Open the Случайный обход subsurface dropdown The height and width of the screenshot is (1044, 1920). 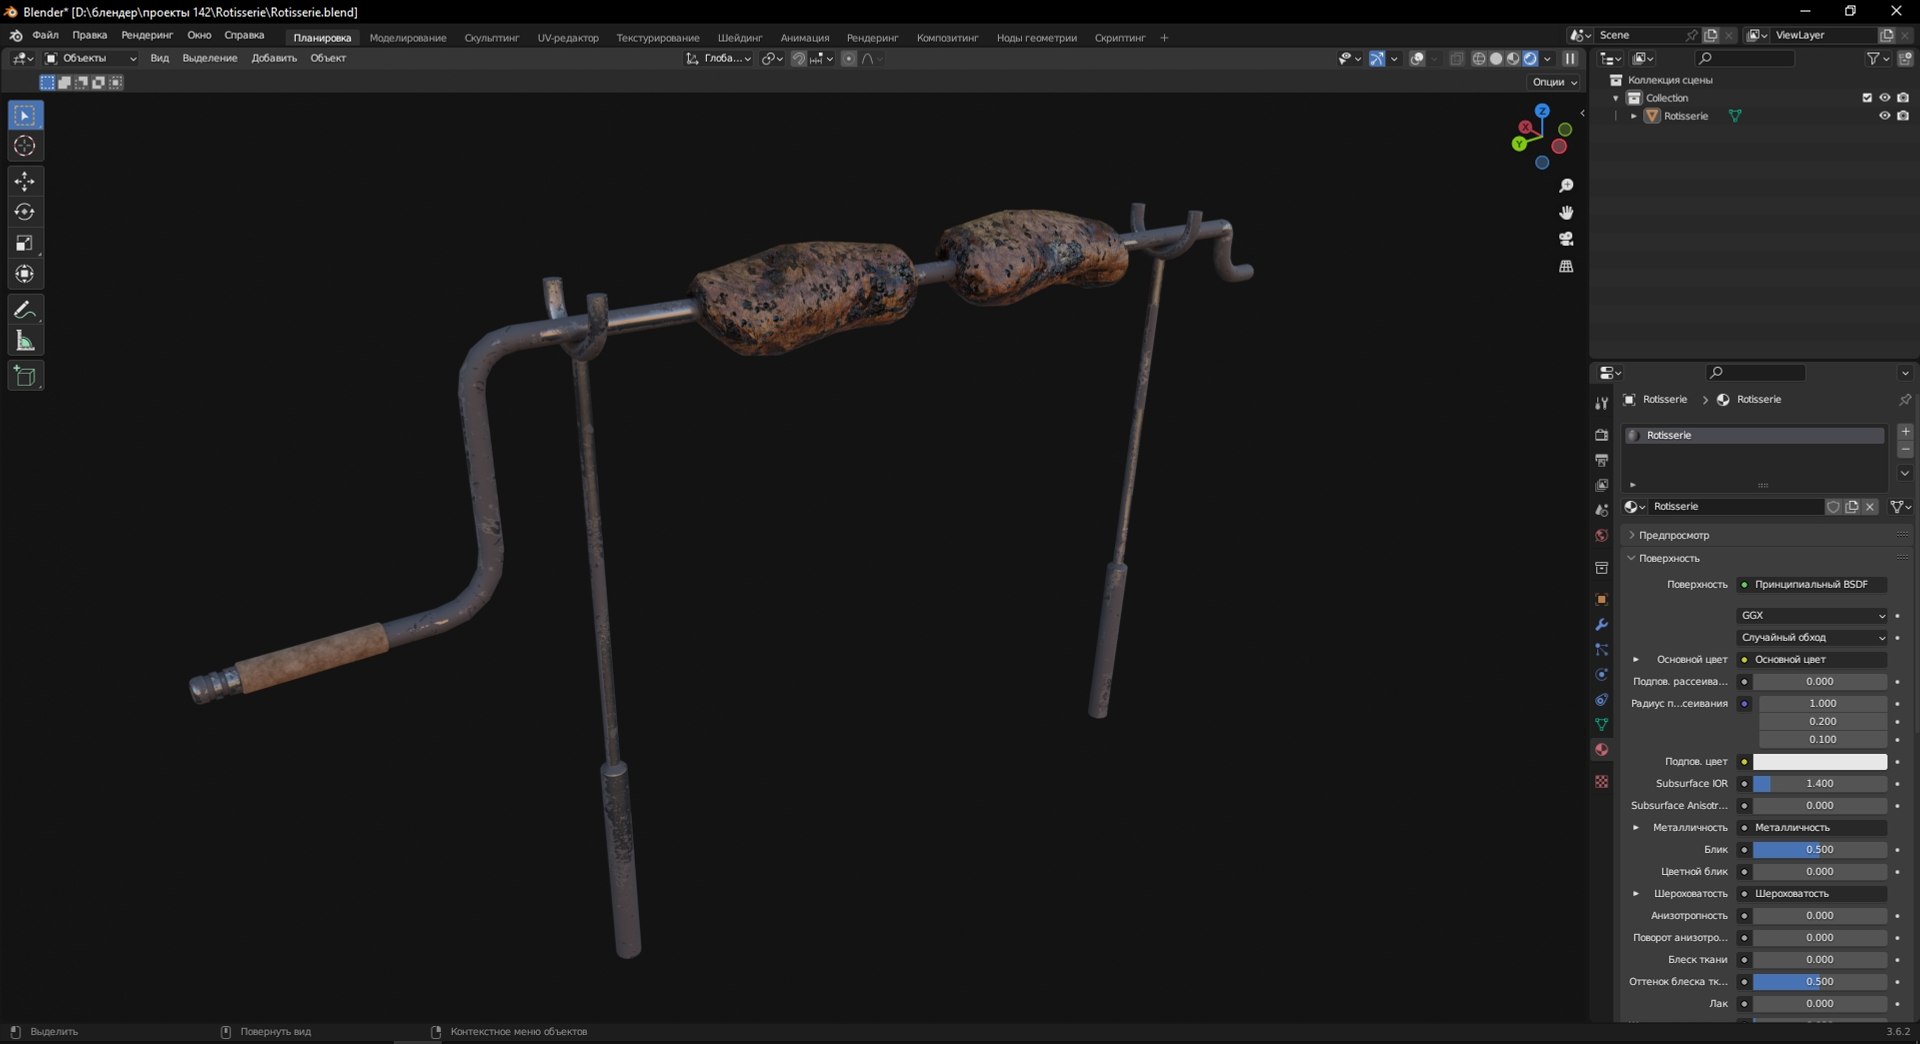[x=1813, y=638]
